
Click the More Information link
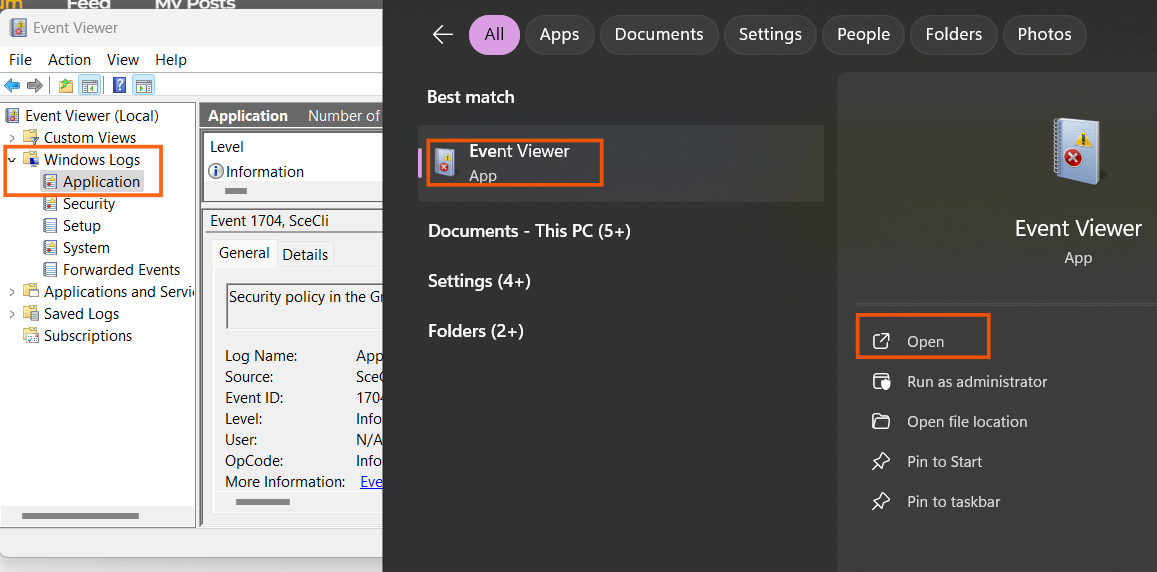[371, 482]
